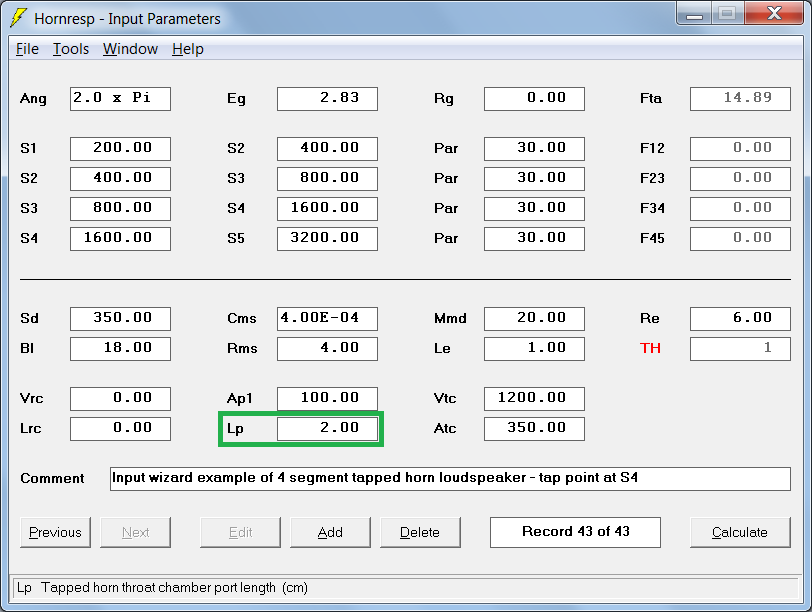Select the Ap1 field showing 100.00
The image size is (812, 612).
(327, 399)
